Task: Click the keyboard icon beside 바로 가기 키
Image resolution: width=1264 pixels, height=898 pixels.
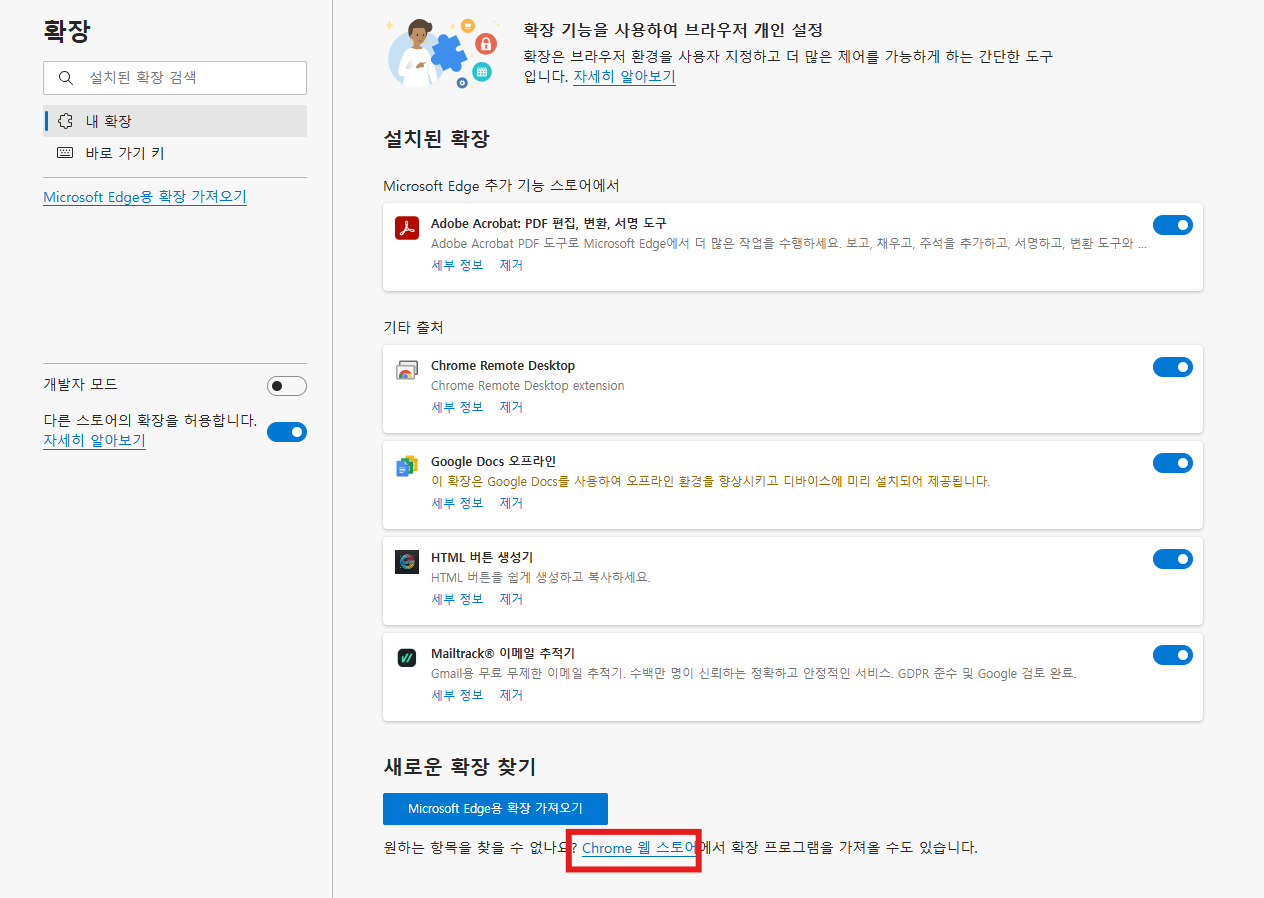Action: click(65, 153)
